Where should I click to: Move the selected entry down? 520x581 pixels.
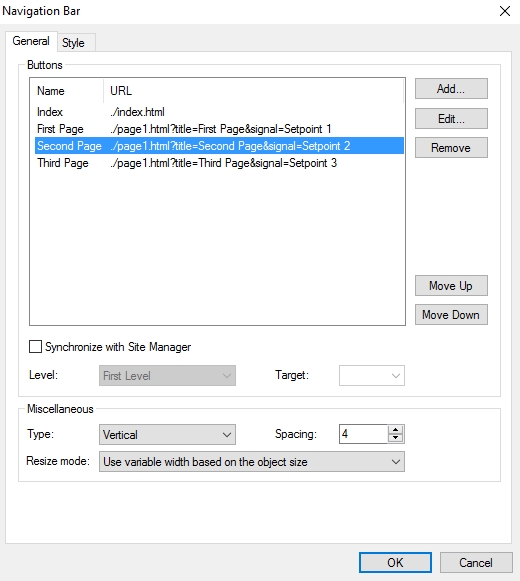(451, 315)
